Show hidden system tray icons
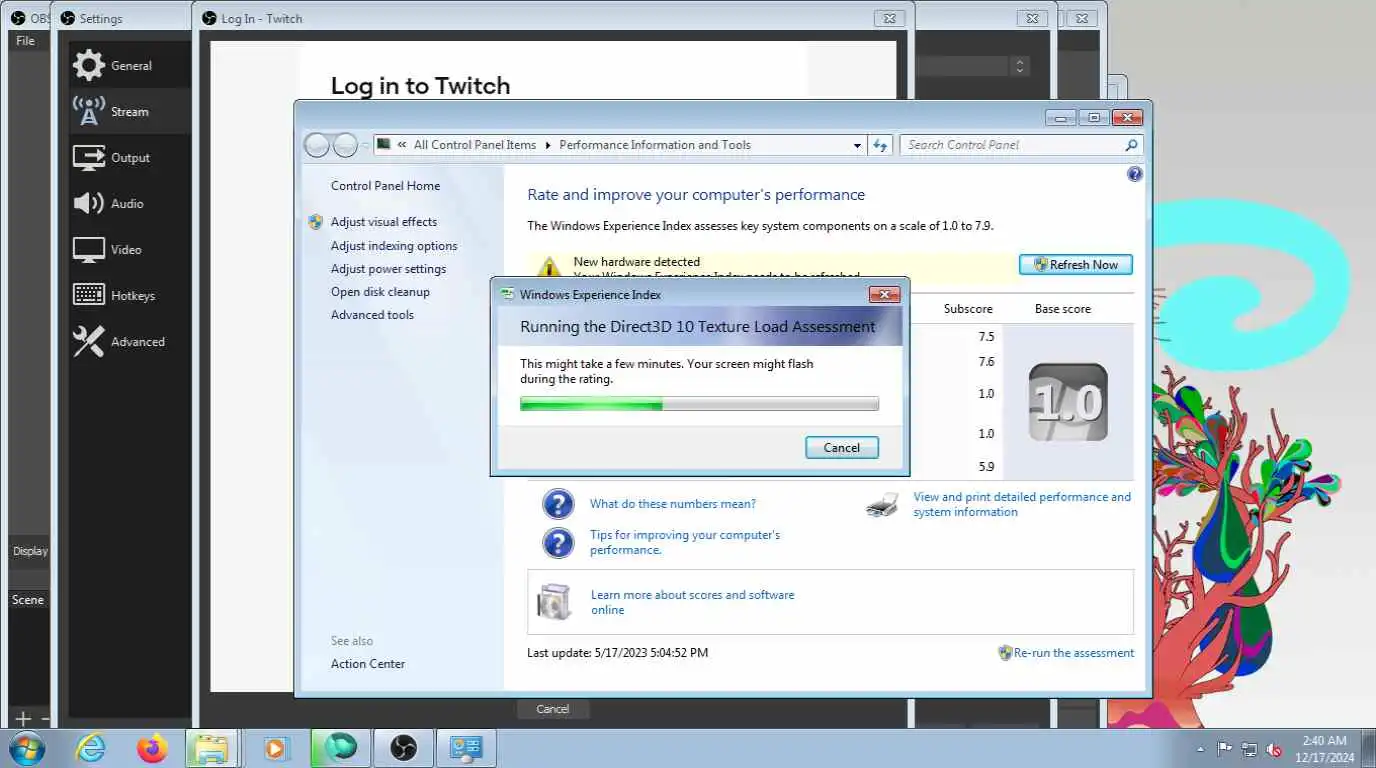This screenshot has height=768, width=1376. coord(1201,749)
